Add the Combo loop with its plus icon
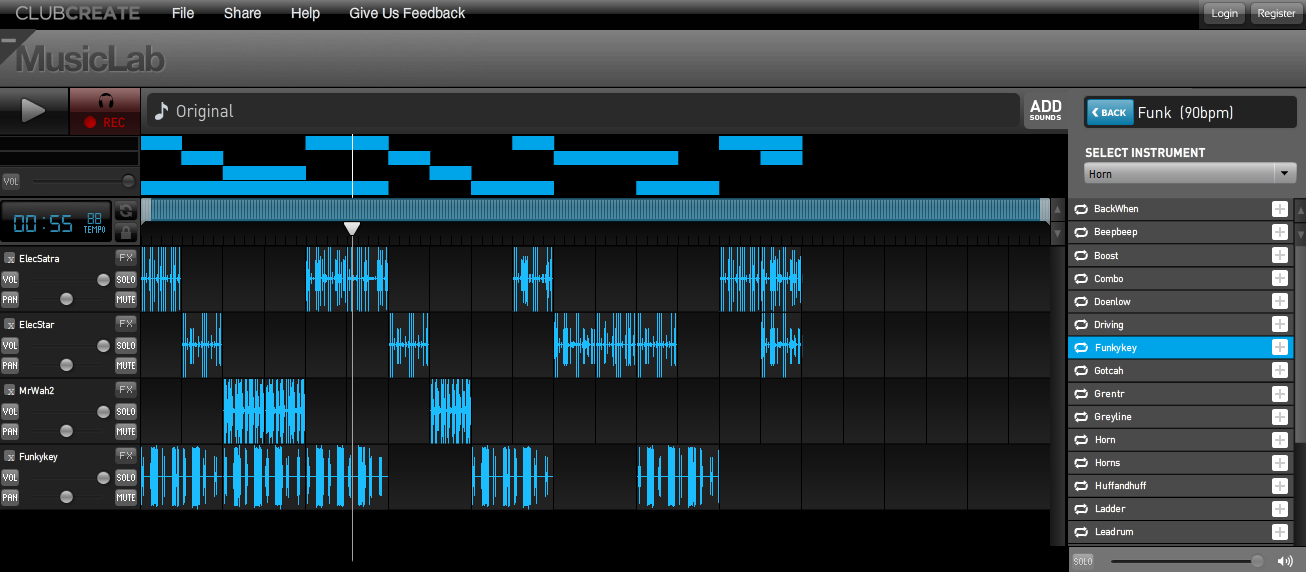The image size is (1306, 572). pyautogui.click(x=1279, y=278)
